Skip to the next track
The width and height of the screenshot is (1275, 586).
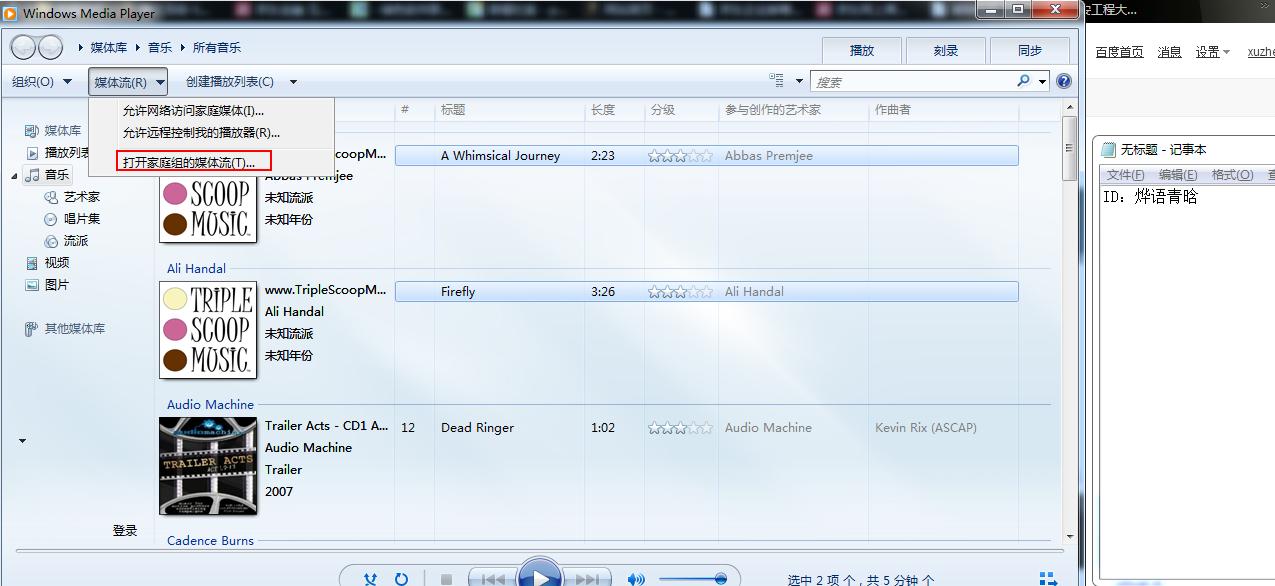tap(587, 579)
